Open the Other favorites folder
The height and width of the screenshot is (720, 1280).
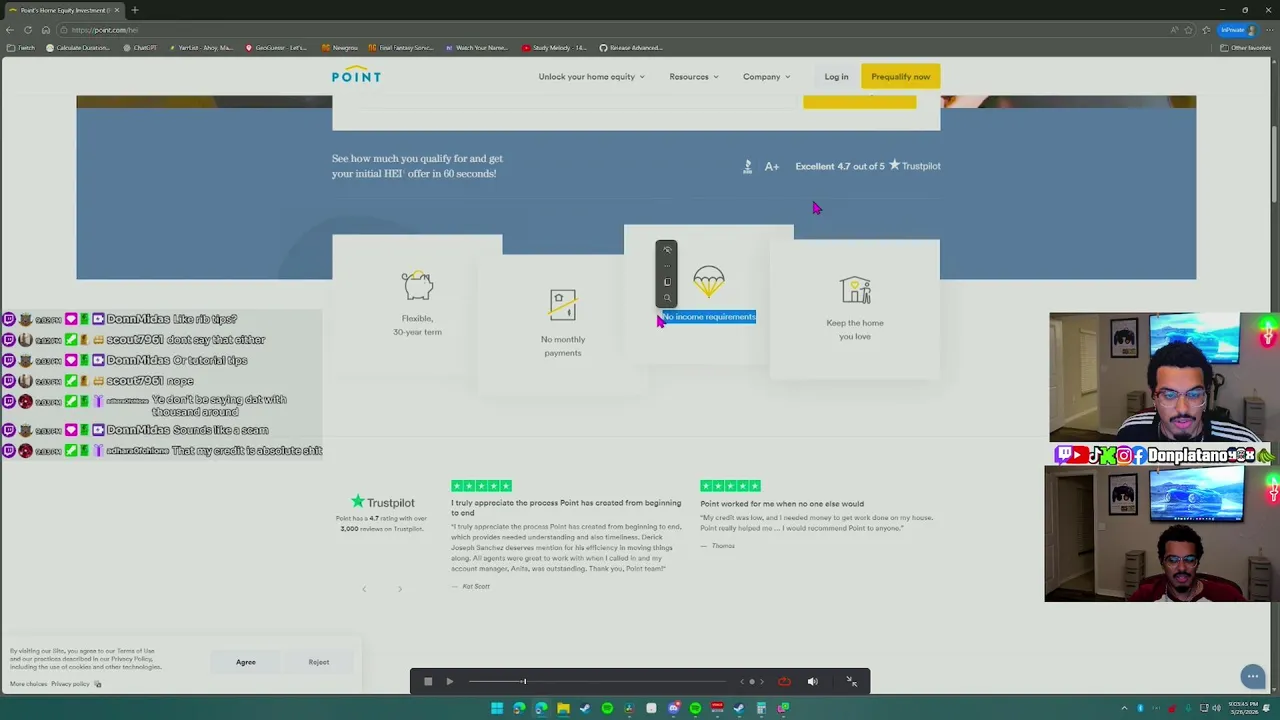(1246, 48)
